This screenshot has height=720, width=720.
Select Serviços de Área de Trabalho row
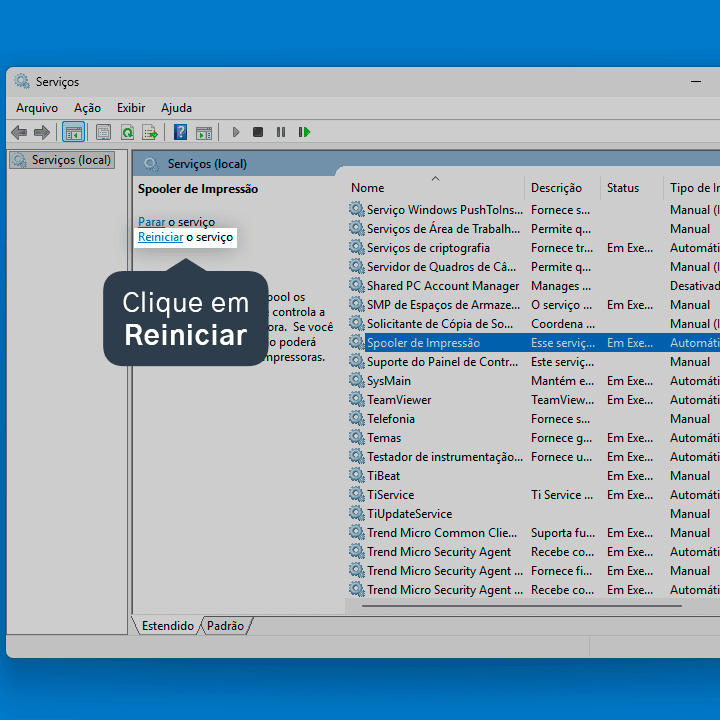pos(534,229)
